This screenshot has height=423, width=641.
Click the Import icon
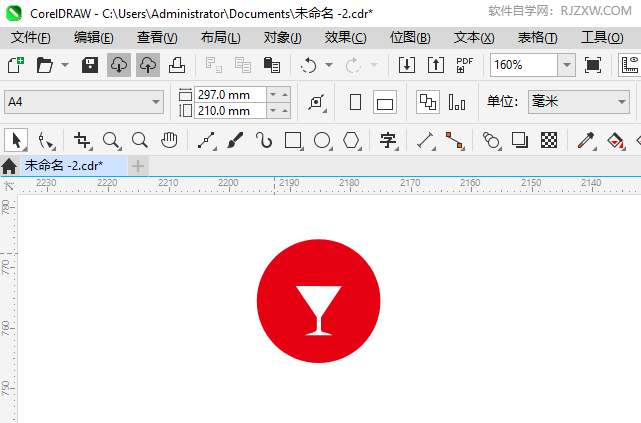pyautogui.click(x=407, y=65)
